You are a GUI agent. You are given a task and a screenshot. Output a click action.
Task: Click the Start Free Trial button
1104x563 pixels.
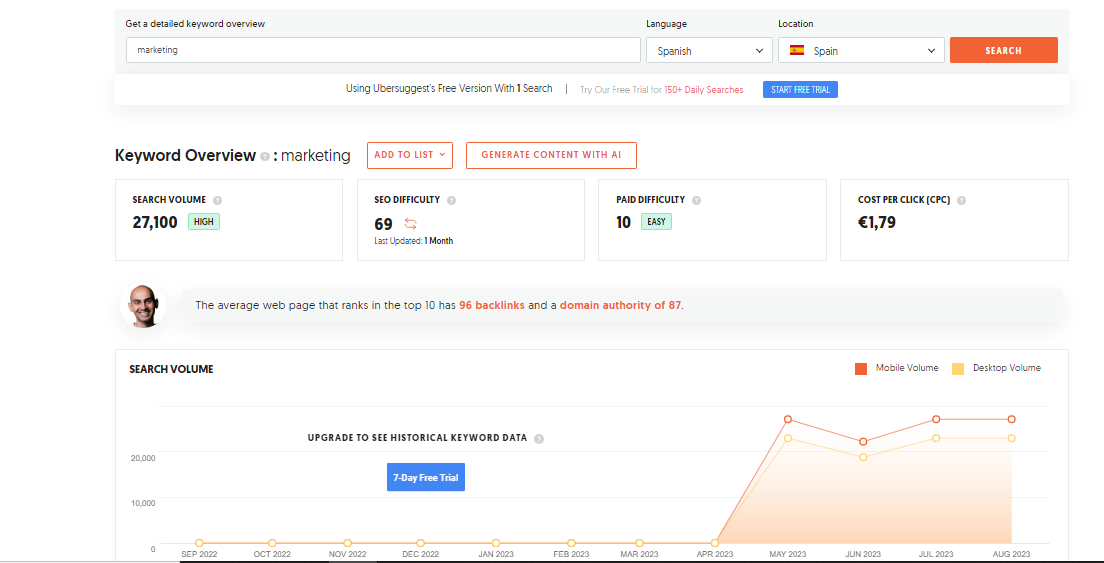[x=801, y=89]
